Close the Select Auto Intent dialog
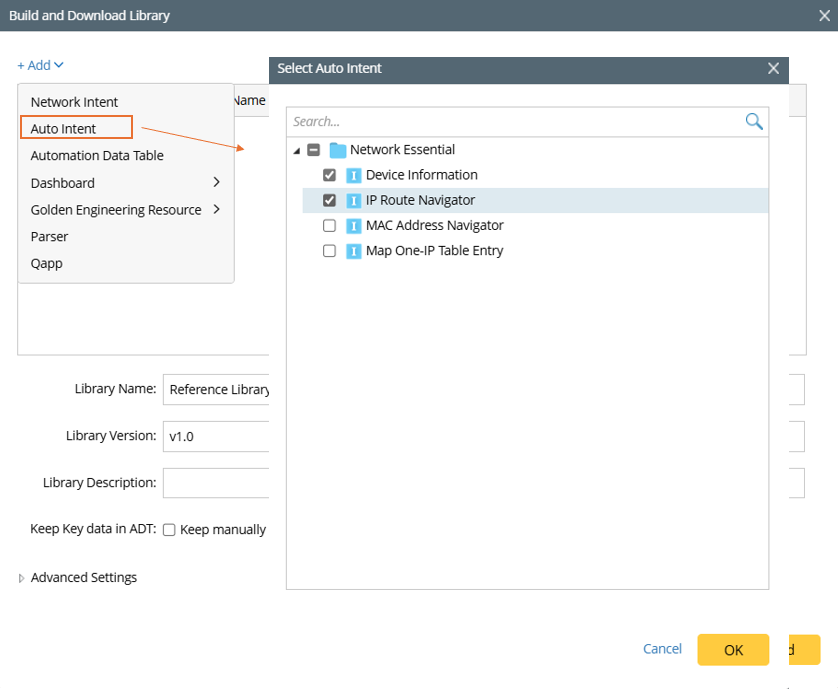 [x=773, y=68]
